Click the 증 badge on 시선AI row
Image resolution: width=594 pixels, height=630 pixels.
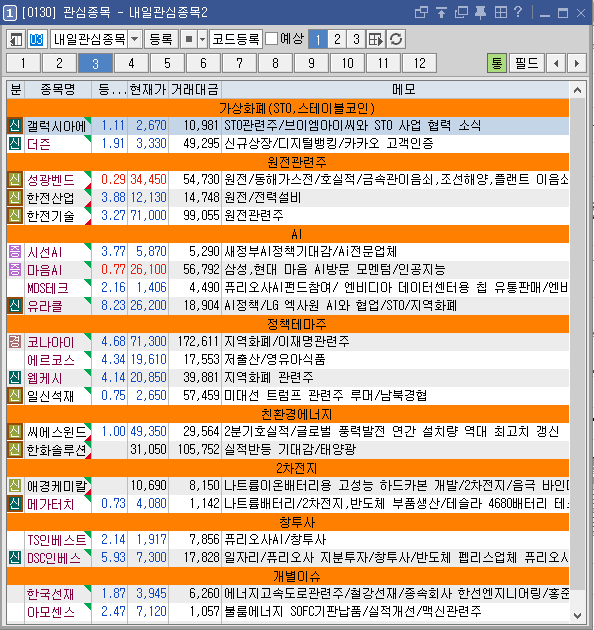tap(15, 252)
